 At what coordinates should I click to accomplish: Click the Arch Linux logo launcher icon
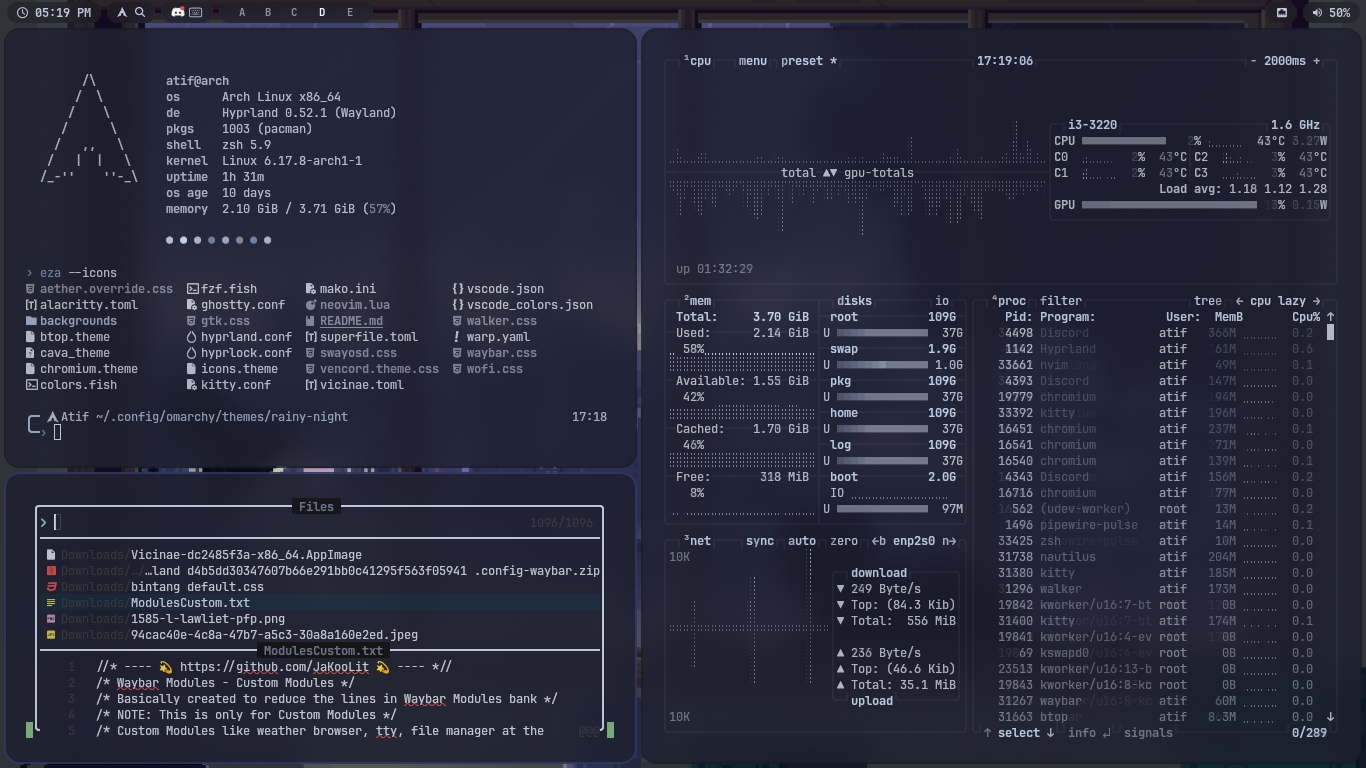pyautogui.click(x=122, y=13)
